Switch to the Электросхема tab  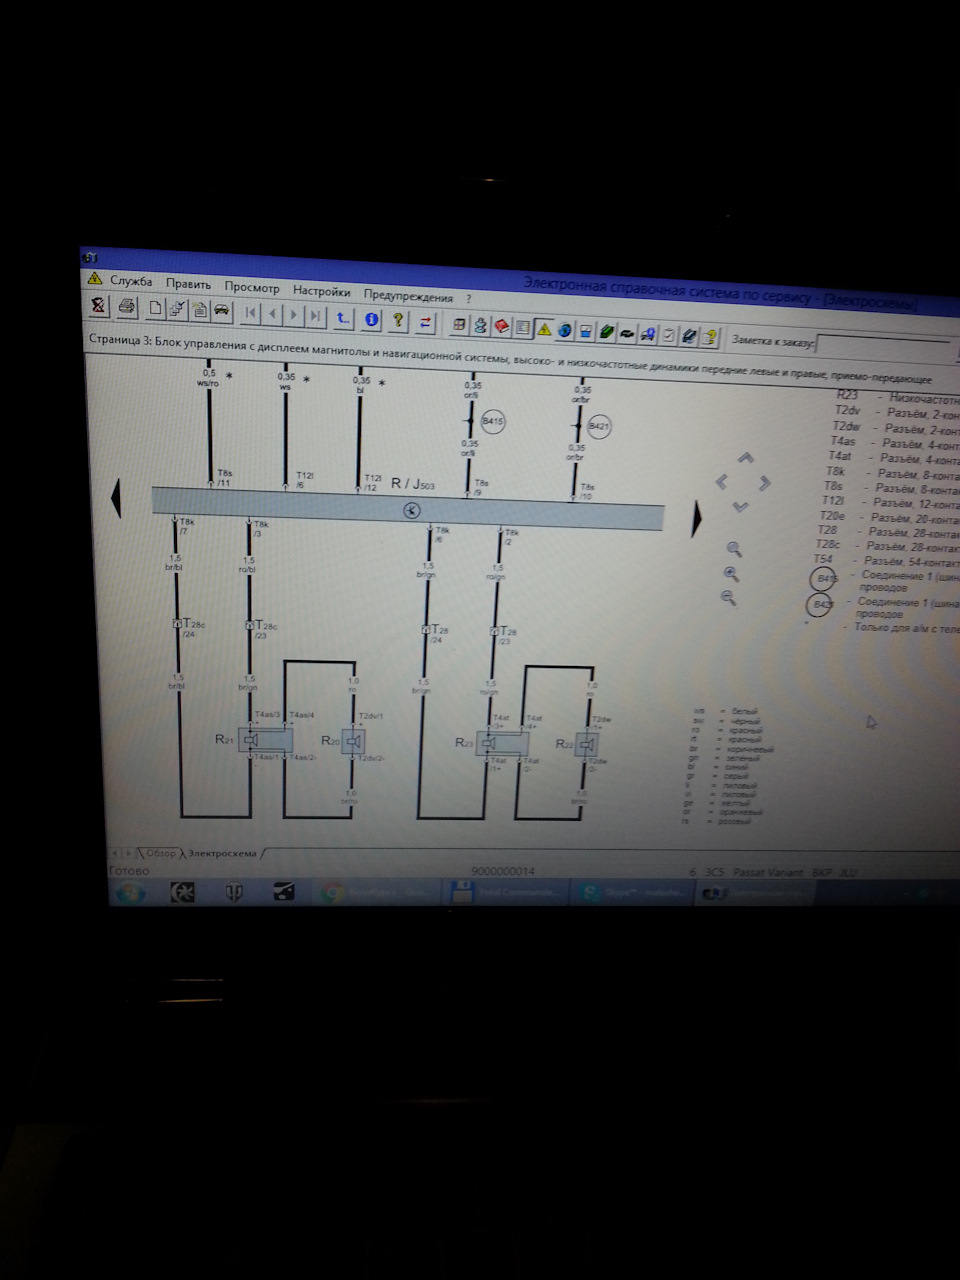(222, 854)
